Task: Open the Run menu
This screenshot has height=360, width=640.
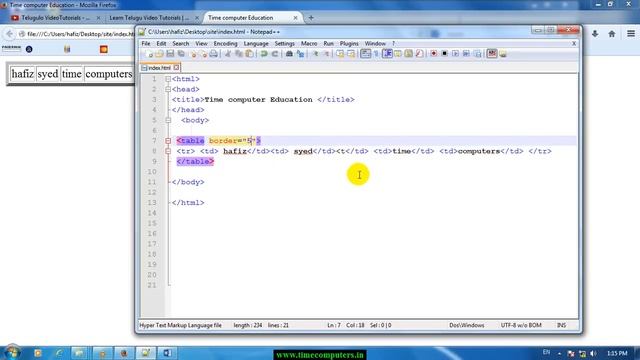Action: click(x=329, y=43)
